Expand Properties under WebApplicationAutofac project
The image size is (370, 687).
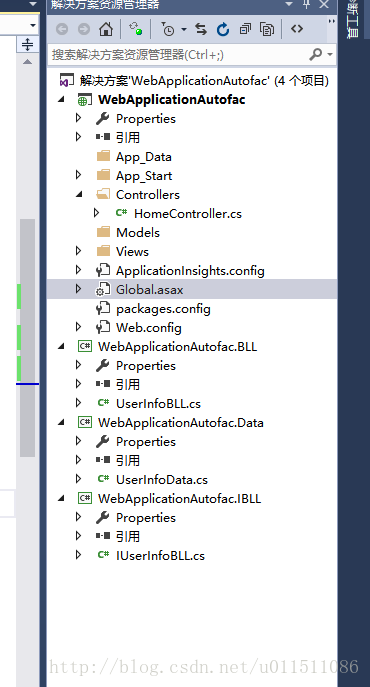pyautogui.click(x=78, y=118)
